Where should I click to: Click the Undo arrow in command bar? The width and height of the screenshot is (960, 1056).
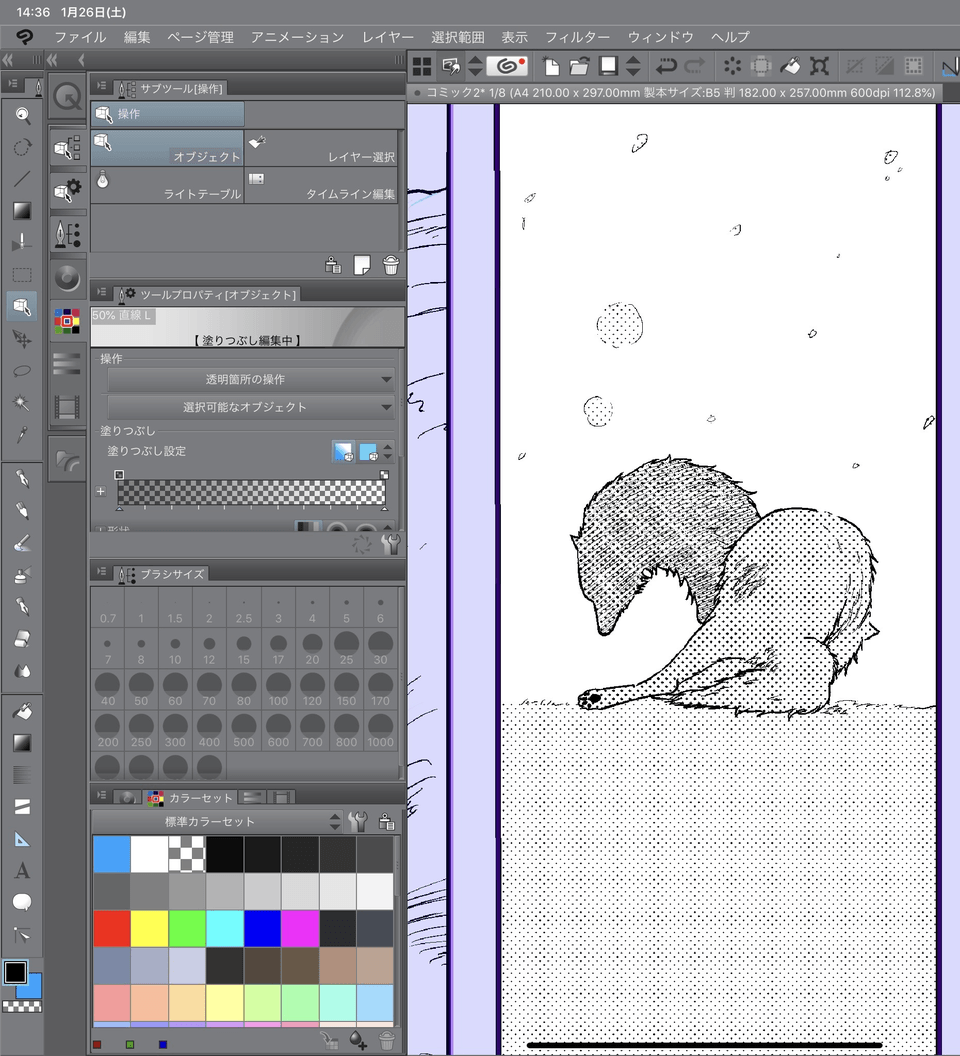666,66
